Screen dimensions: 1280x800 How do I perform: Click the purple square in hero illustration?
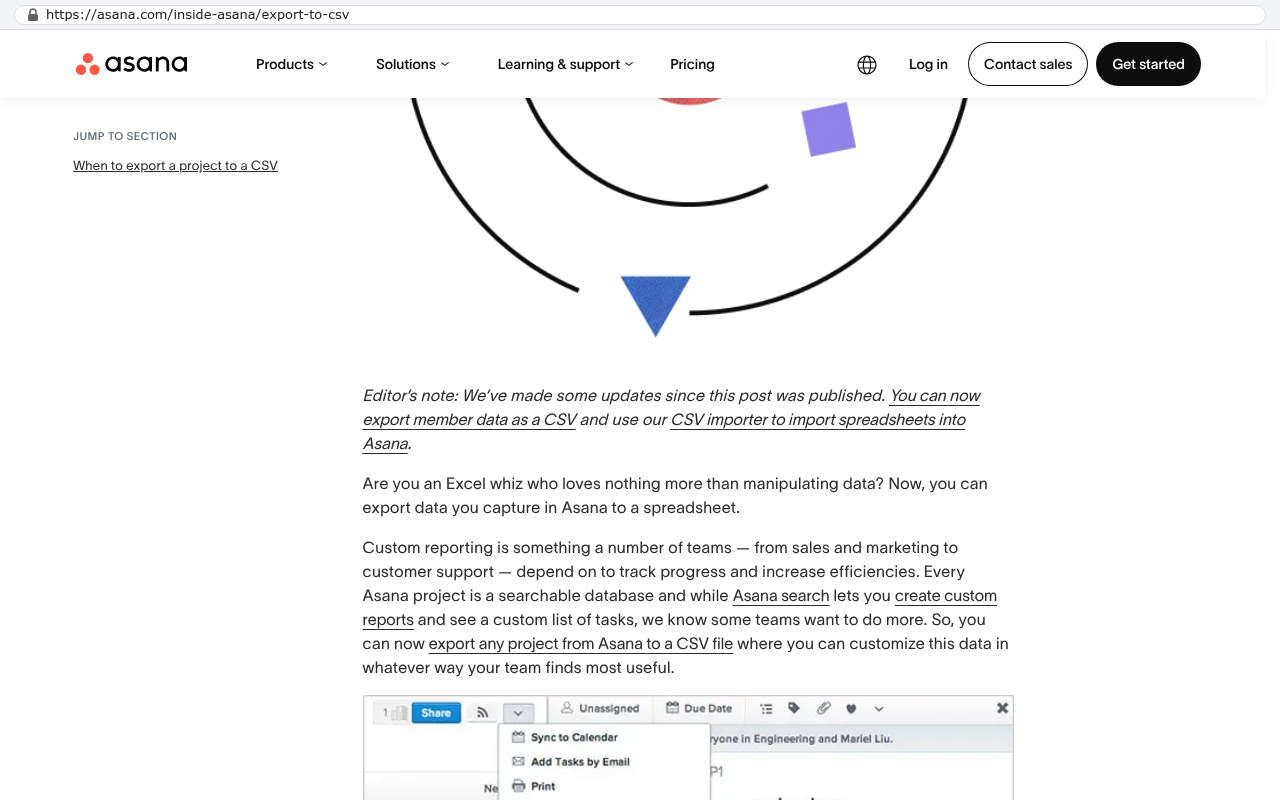(829, 129)
